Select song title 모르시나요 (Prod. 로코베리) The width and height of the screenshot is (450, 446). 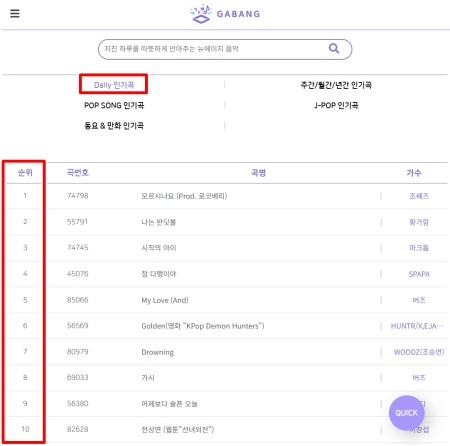coord(184,196)
